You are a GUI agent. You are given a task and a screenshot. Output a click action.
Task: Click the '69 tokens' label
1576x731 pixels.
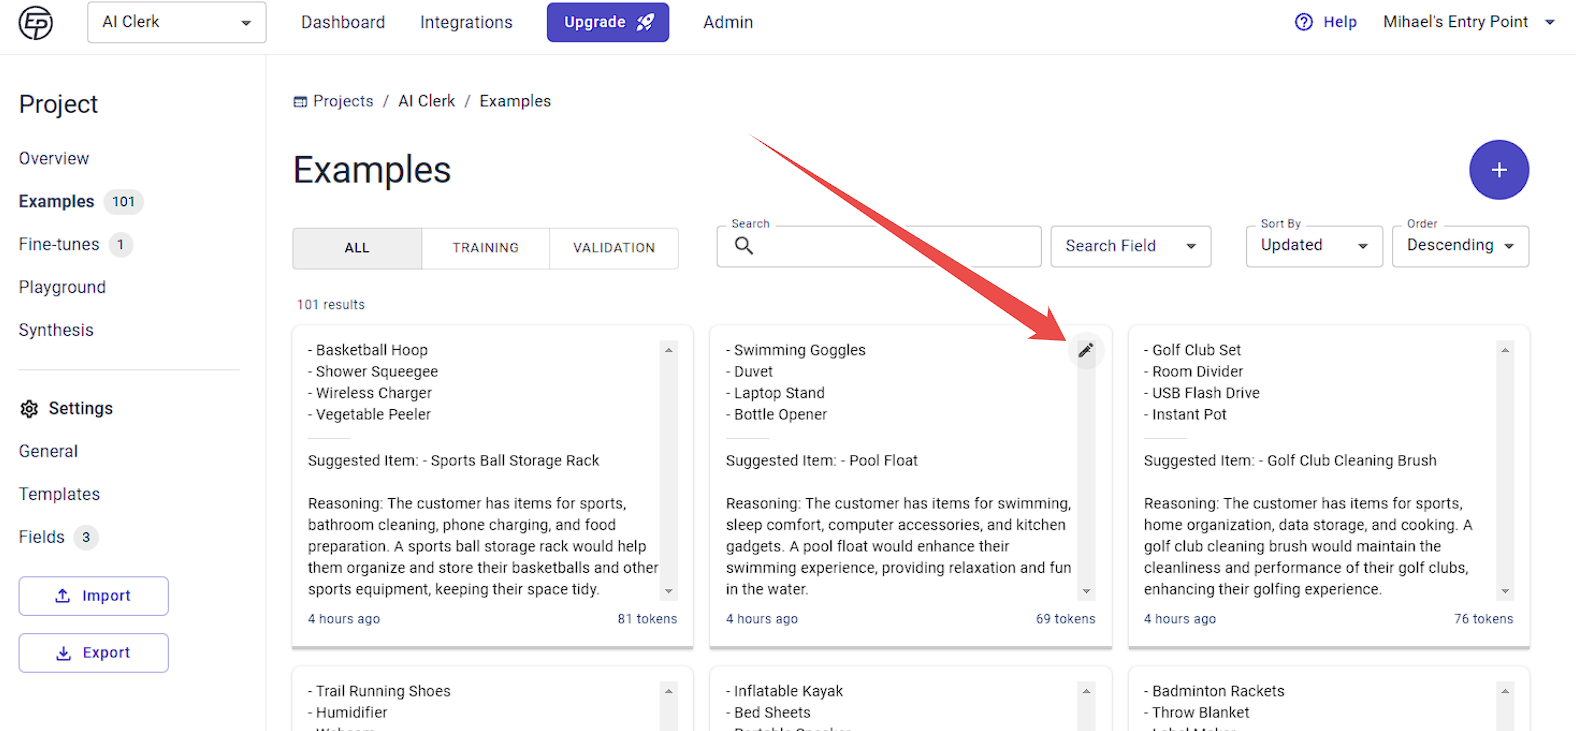1065,619
